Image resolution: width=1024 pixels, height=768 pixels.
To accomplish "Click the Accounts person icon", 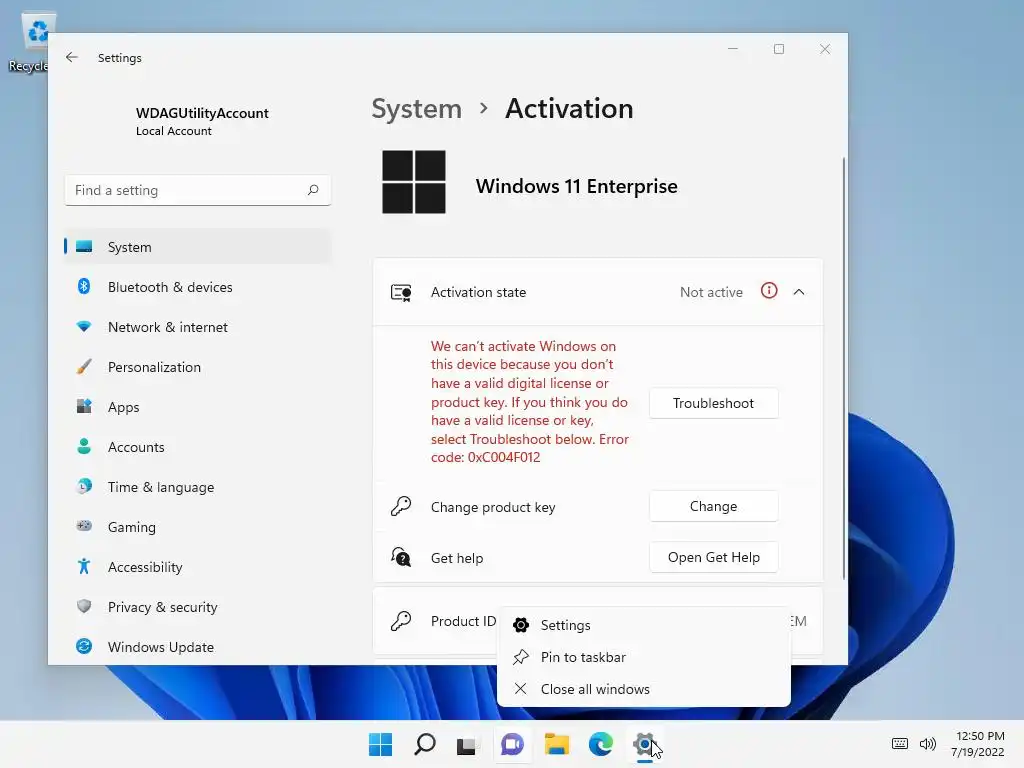I will coord(84,446).
